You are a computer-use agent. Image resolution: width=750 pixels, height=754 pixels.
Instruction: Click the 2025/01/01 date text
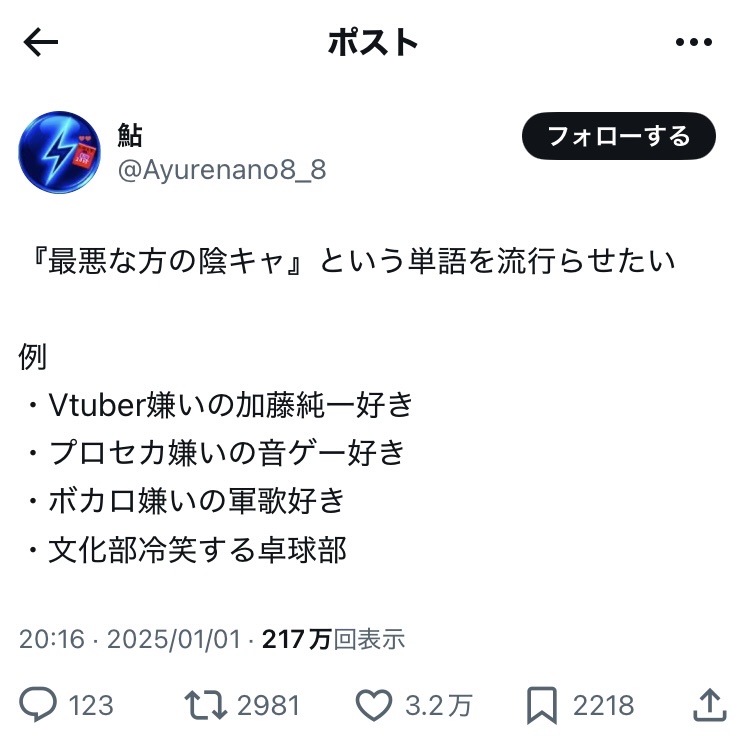click(174, 639)
